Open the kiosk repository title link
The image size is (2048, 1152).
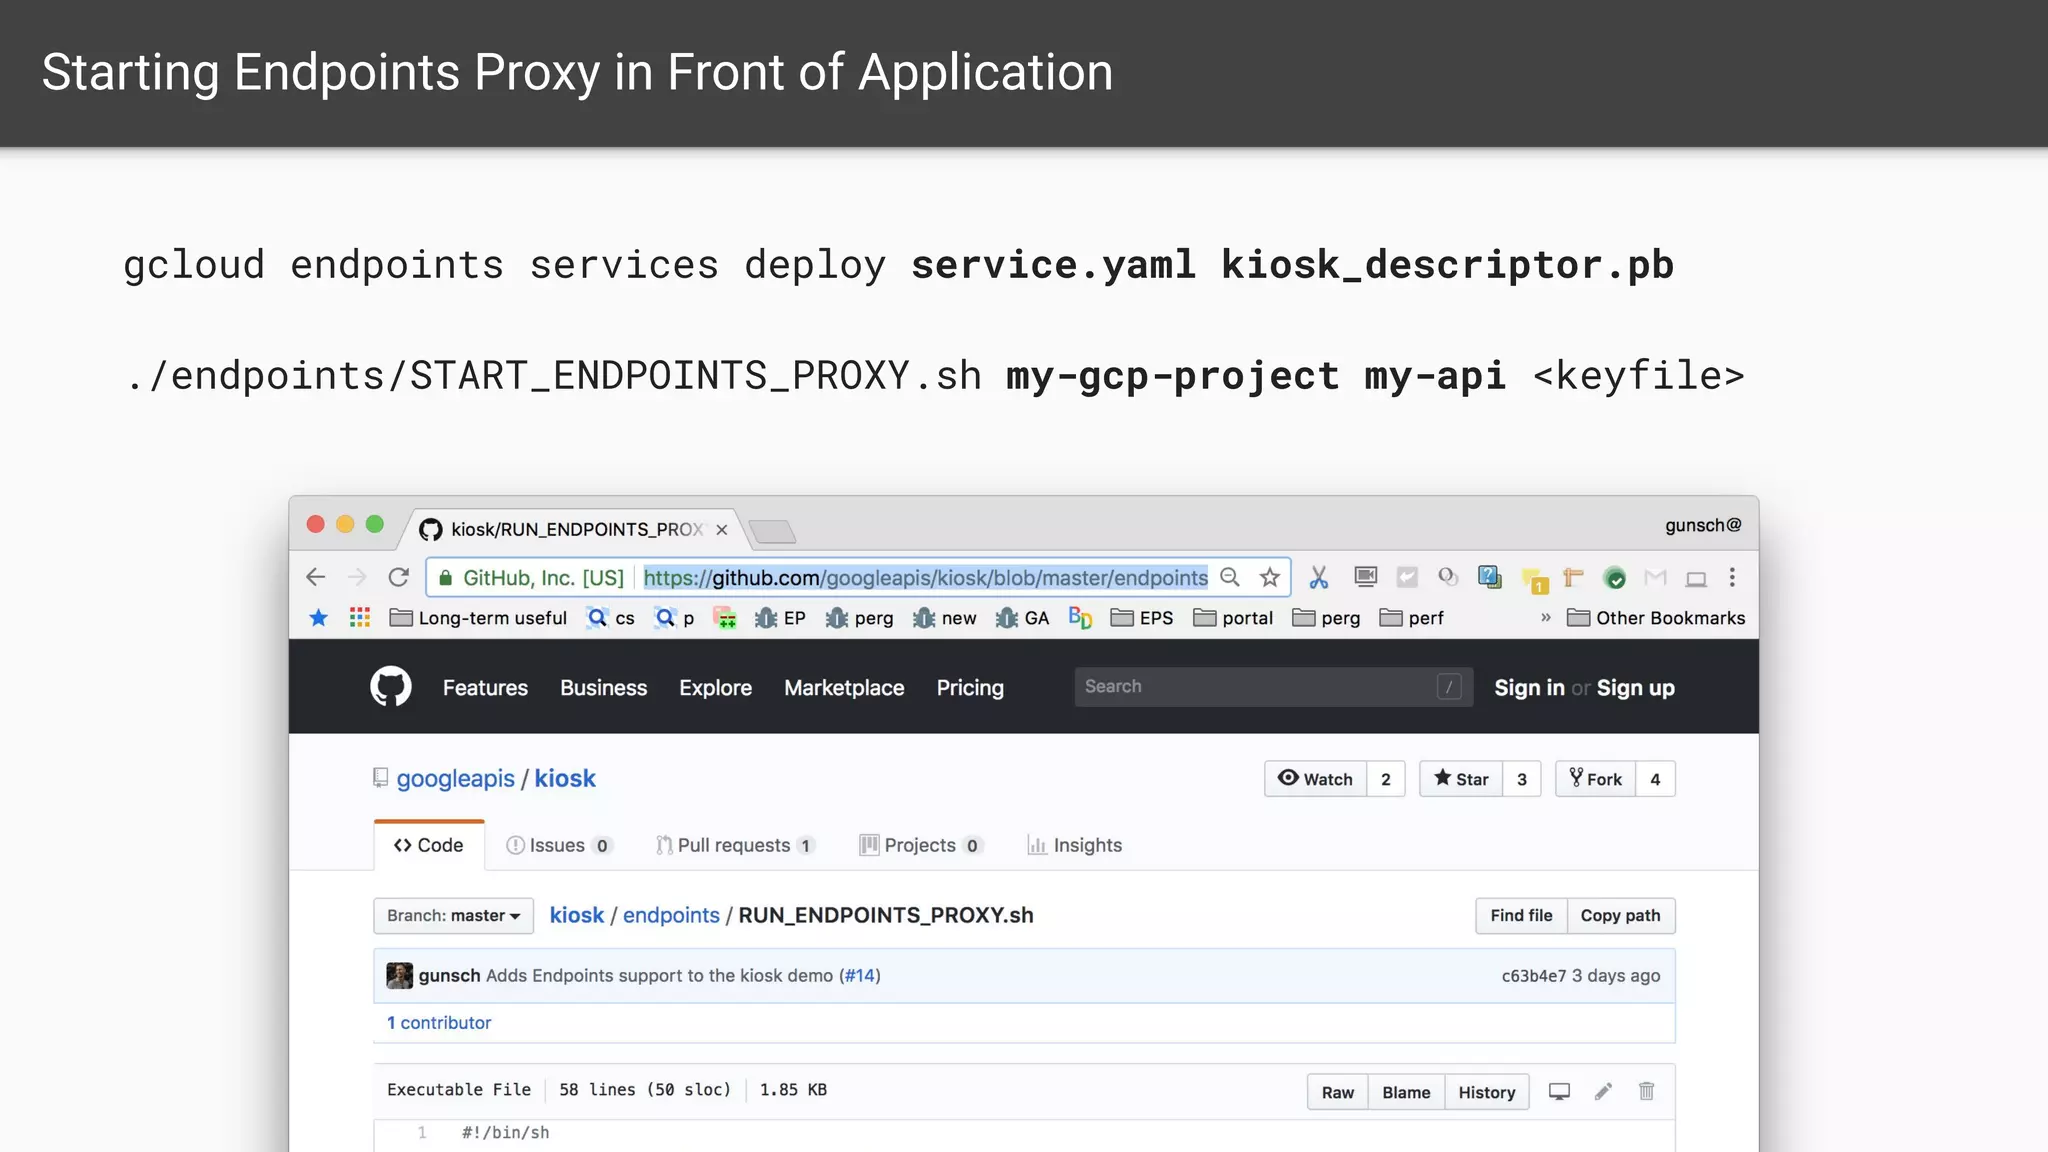coord(565,779)
